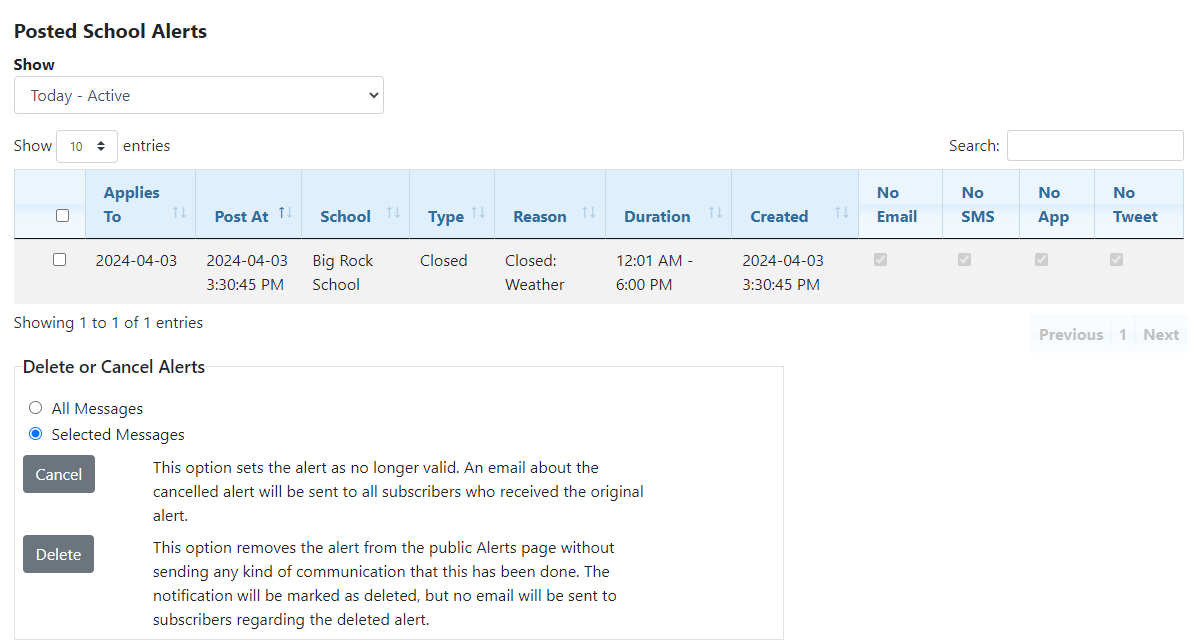Sort by Created date arrow icon
The height and width of the screenshot is (643, 1195).
[842, 213]
